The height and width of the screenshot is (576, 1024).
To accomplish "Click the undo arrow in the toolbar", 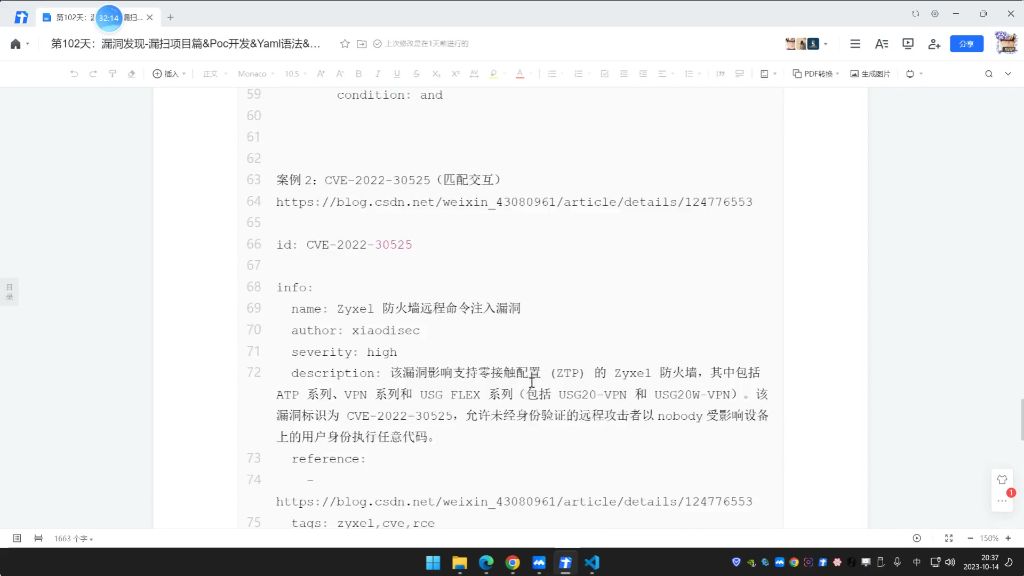I will [x=74, y=74].
